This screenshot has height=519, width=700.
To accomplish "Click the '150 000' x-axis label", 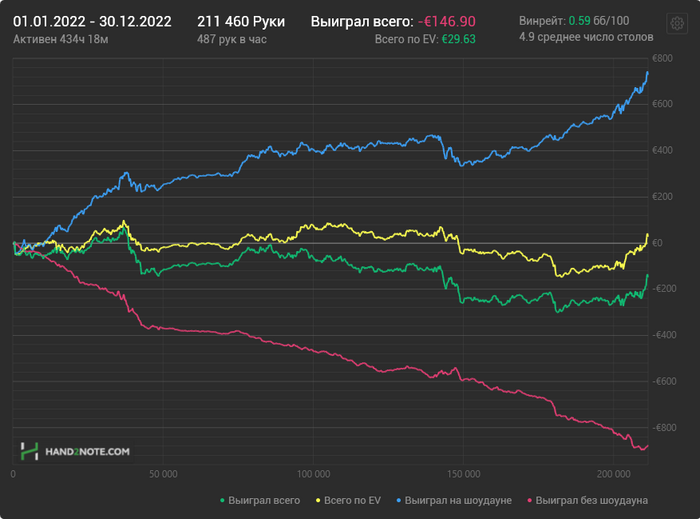I will tap(463, 474).
